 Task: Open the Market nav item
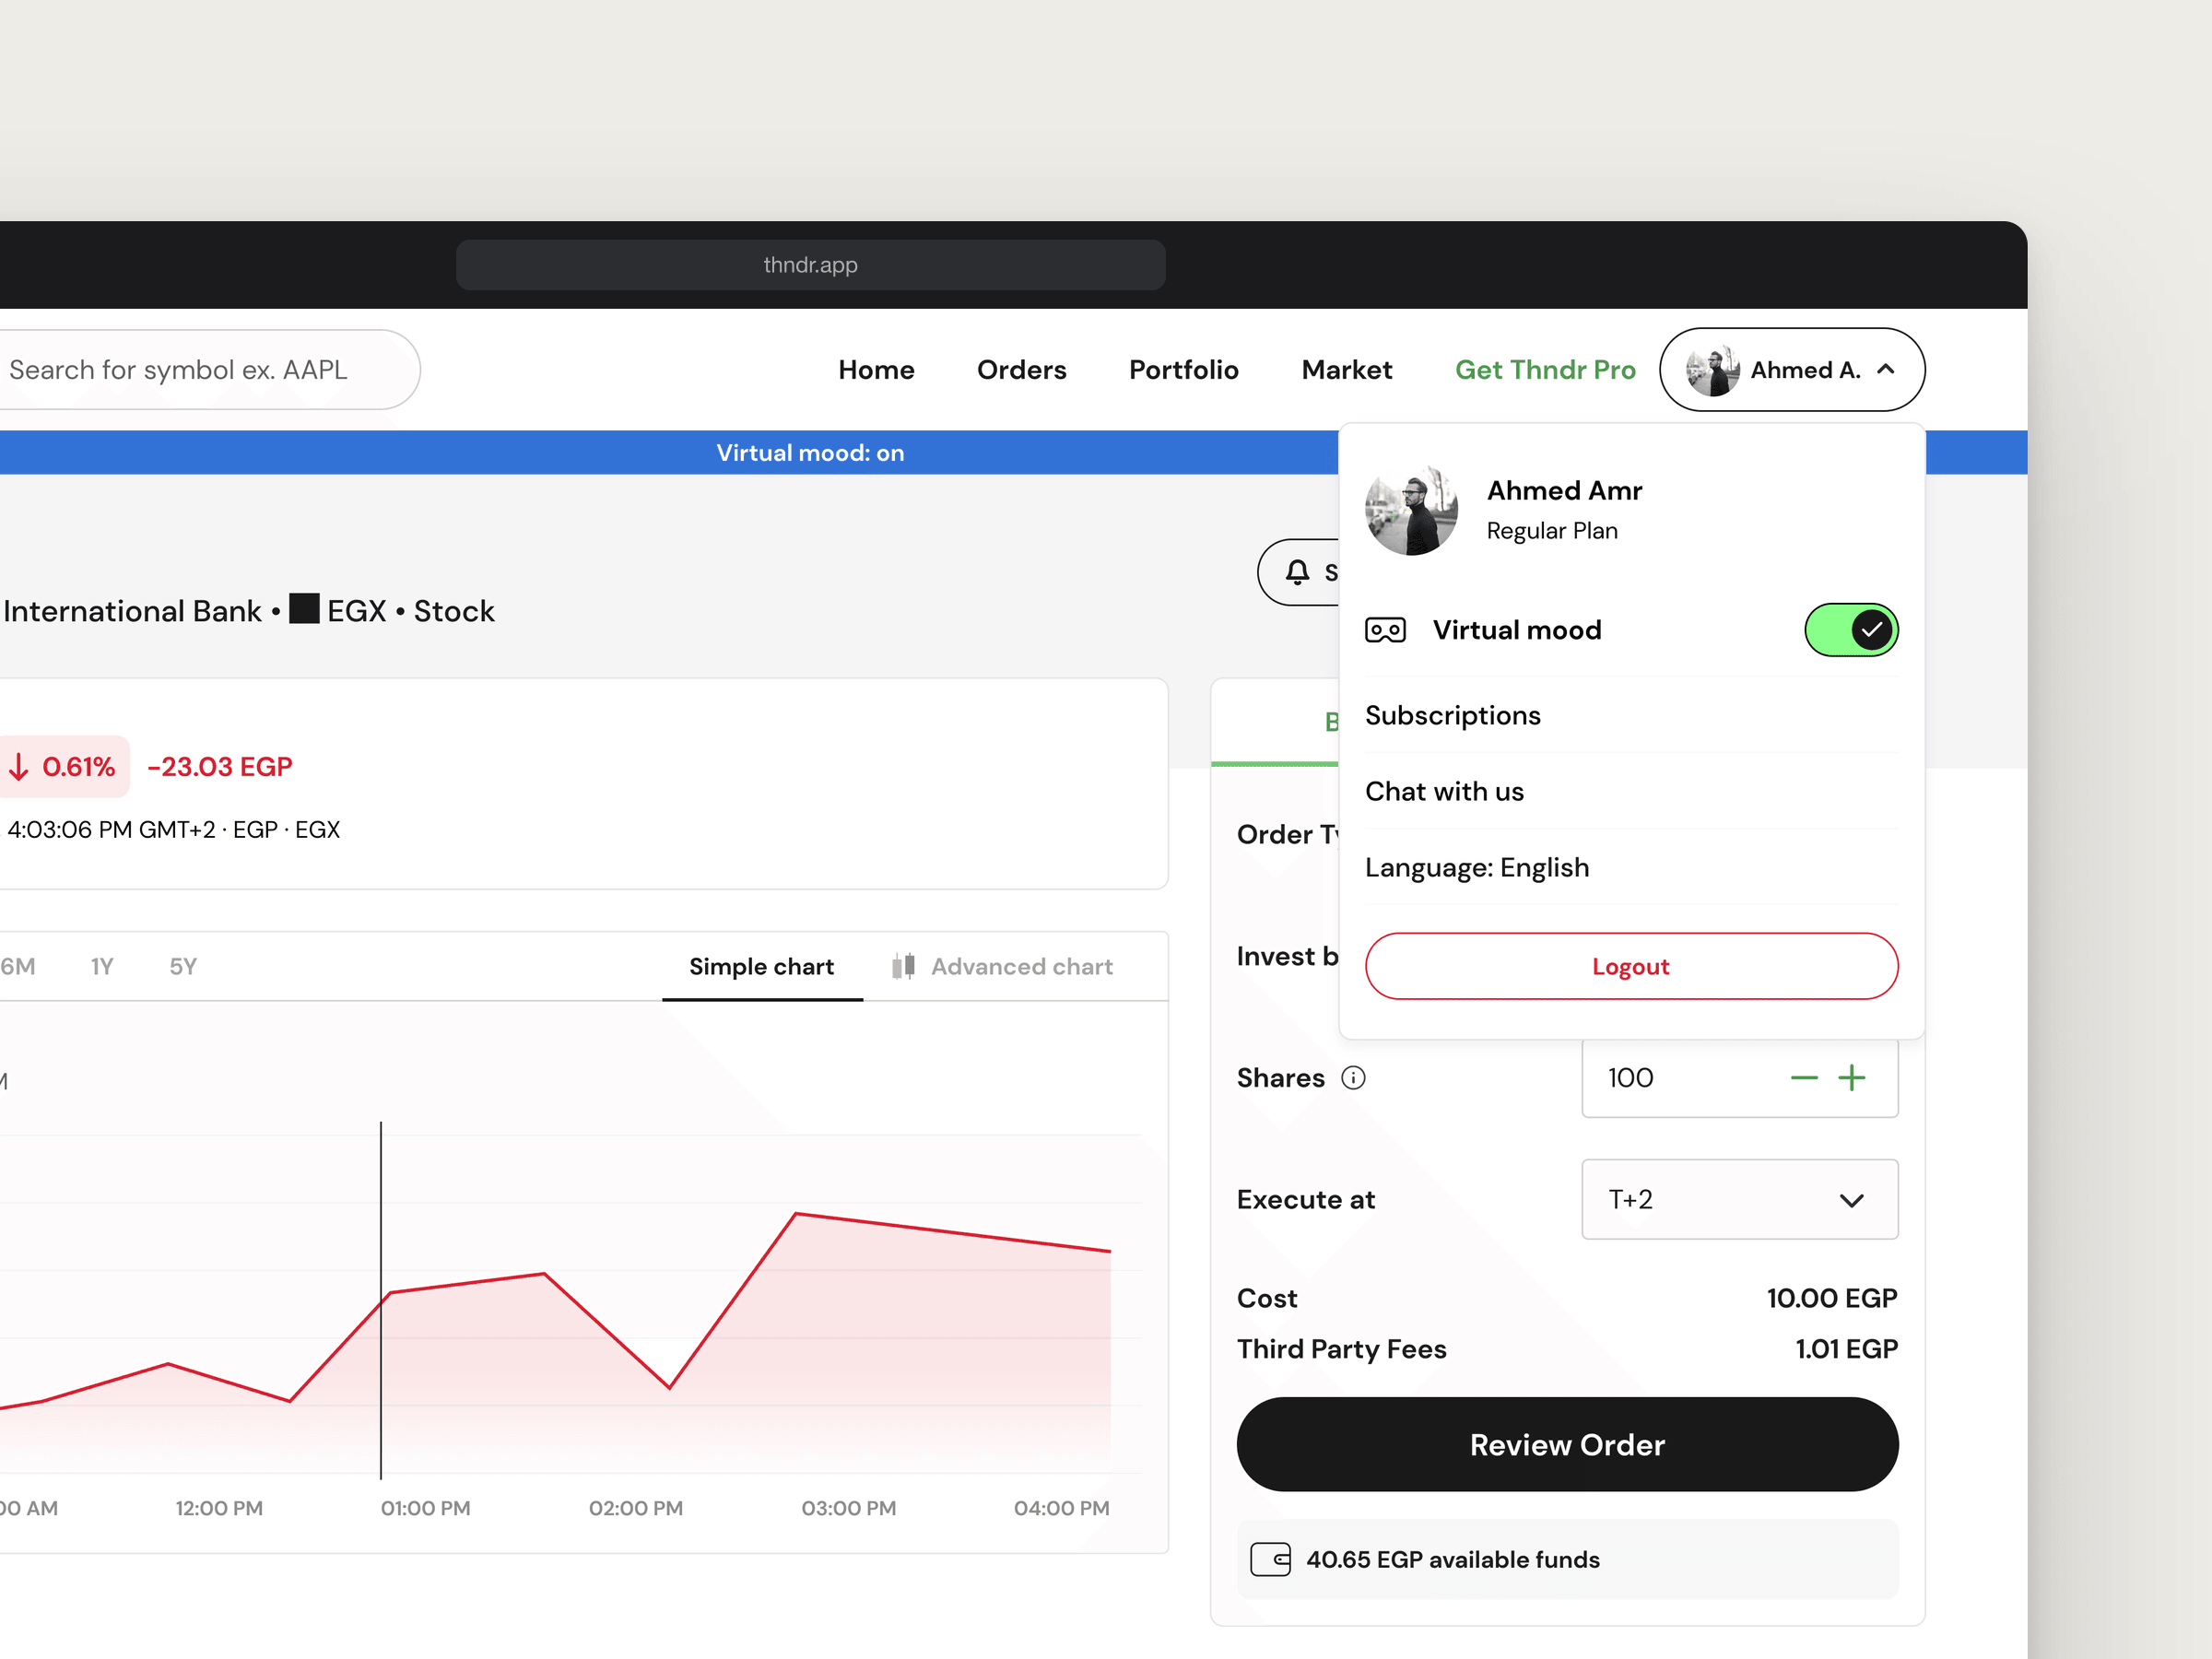pyautogui.click(x=1346, y=370)
